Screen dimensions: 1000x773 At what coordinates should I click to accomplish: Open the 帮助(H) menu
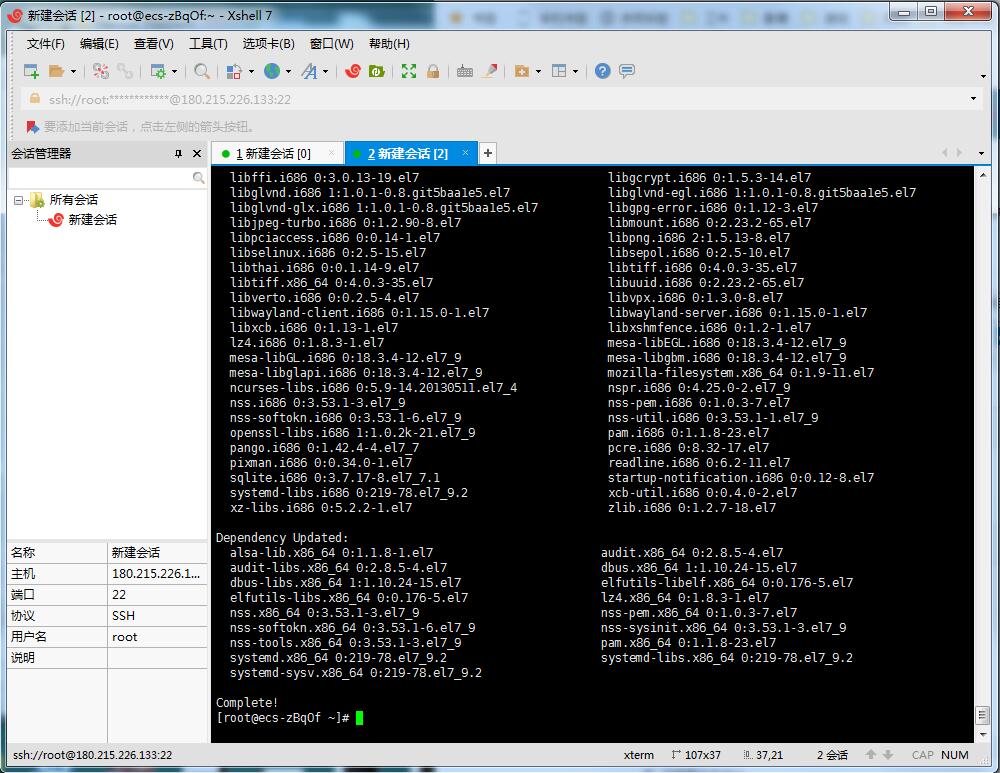[x=390, y=44]
